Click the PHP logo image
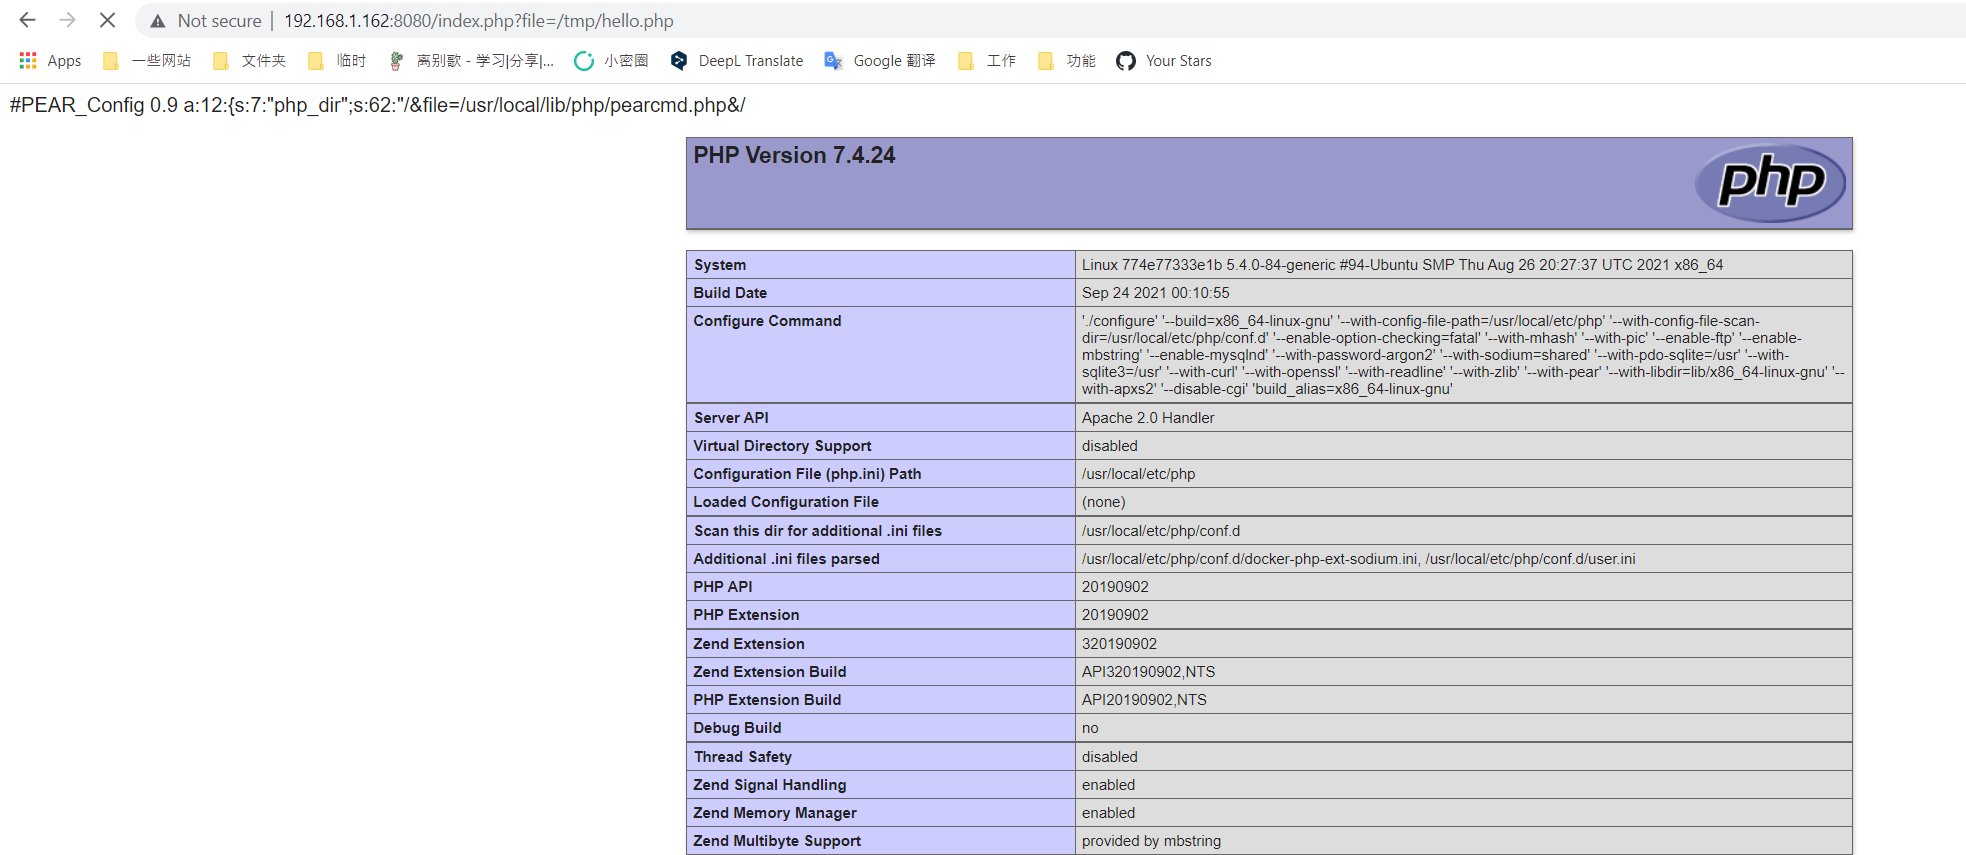The height and width of the screenshot is (855, 1966). (x=1770, y=183)
